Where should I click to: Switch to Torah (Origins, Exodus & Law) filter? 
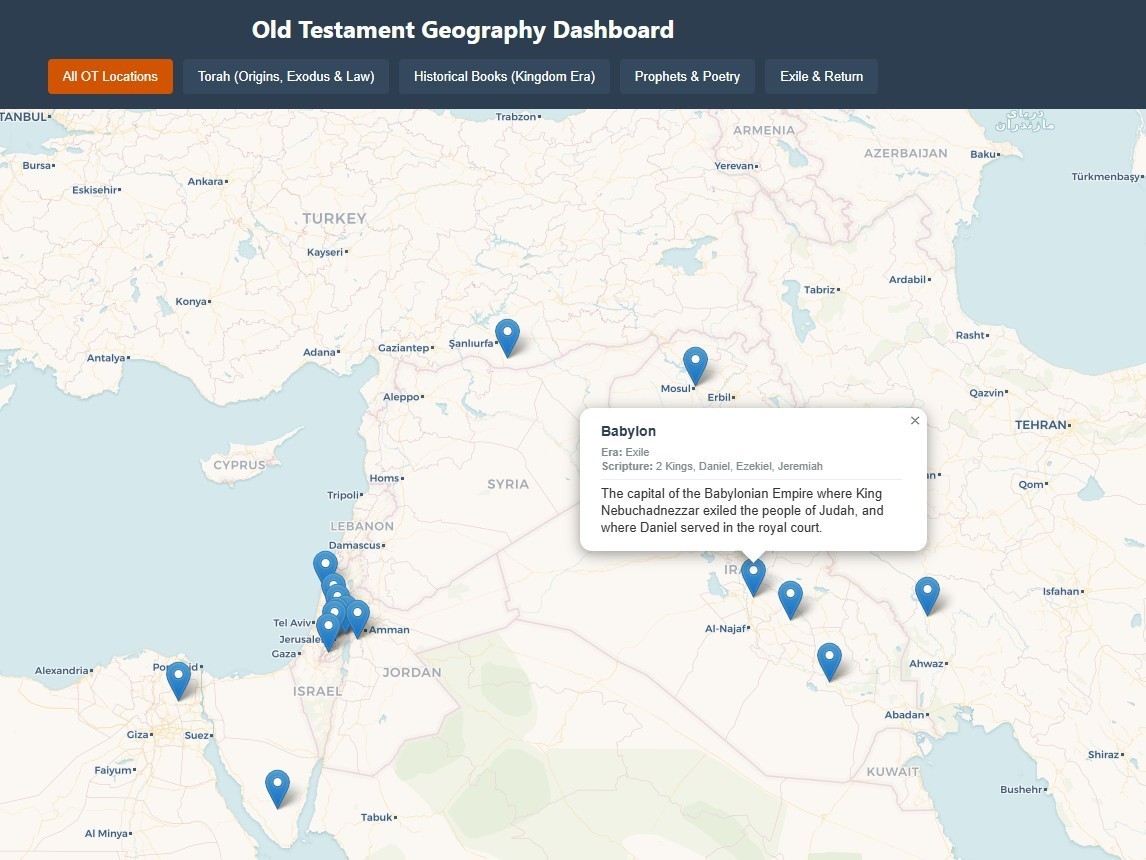tap(286, 77)
